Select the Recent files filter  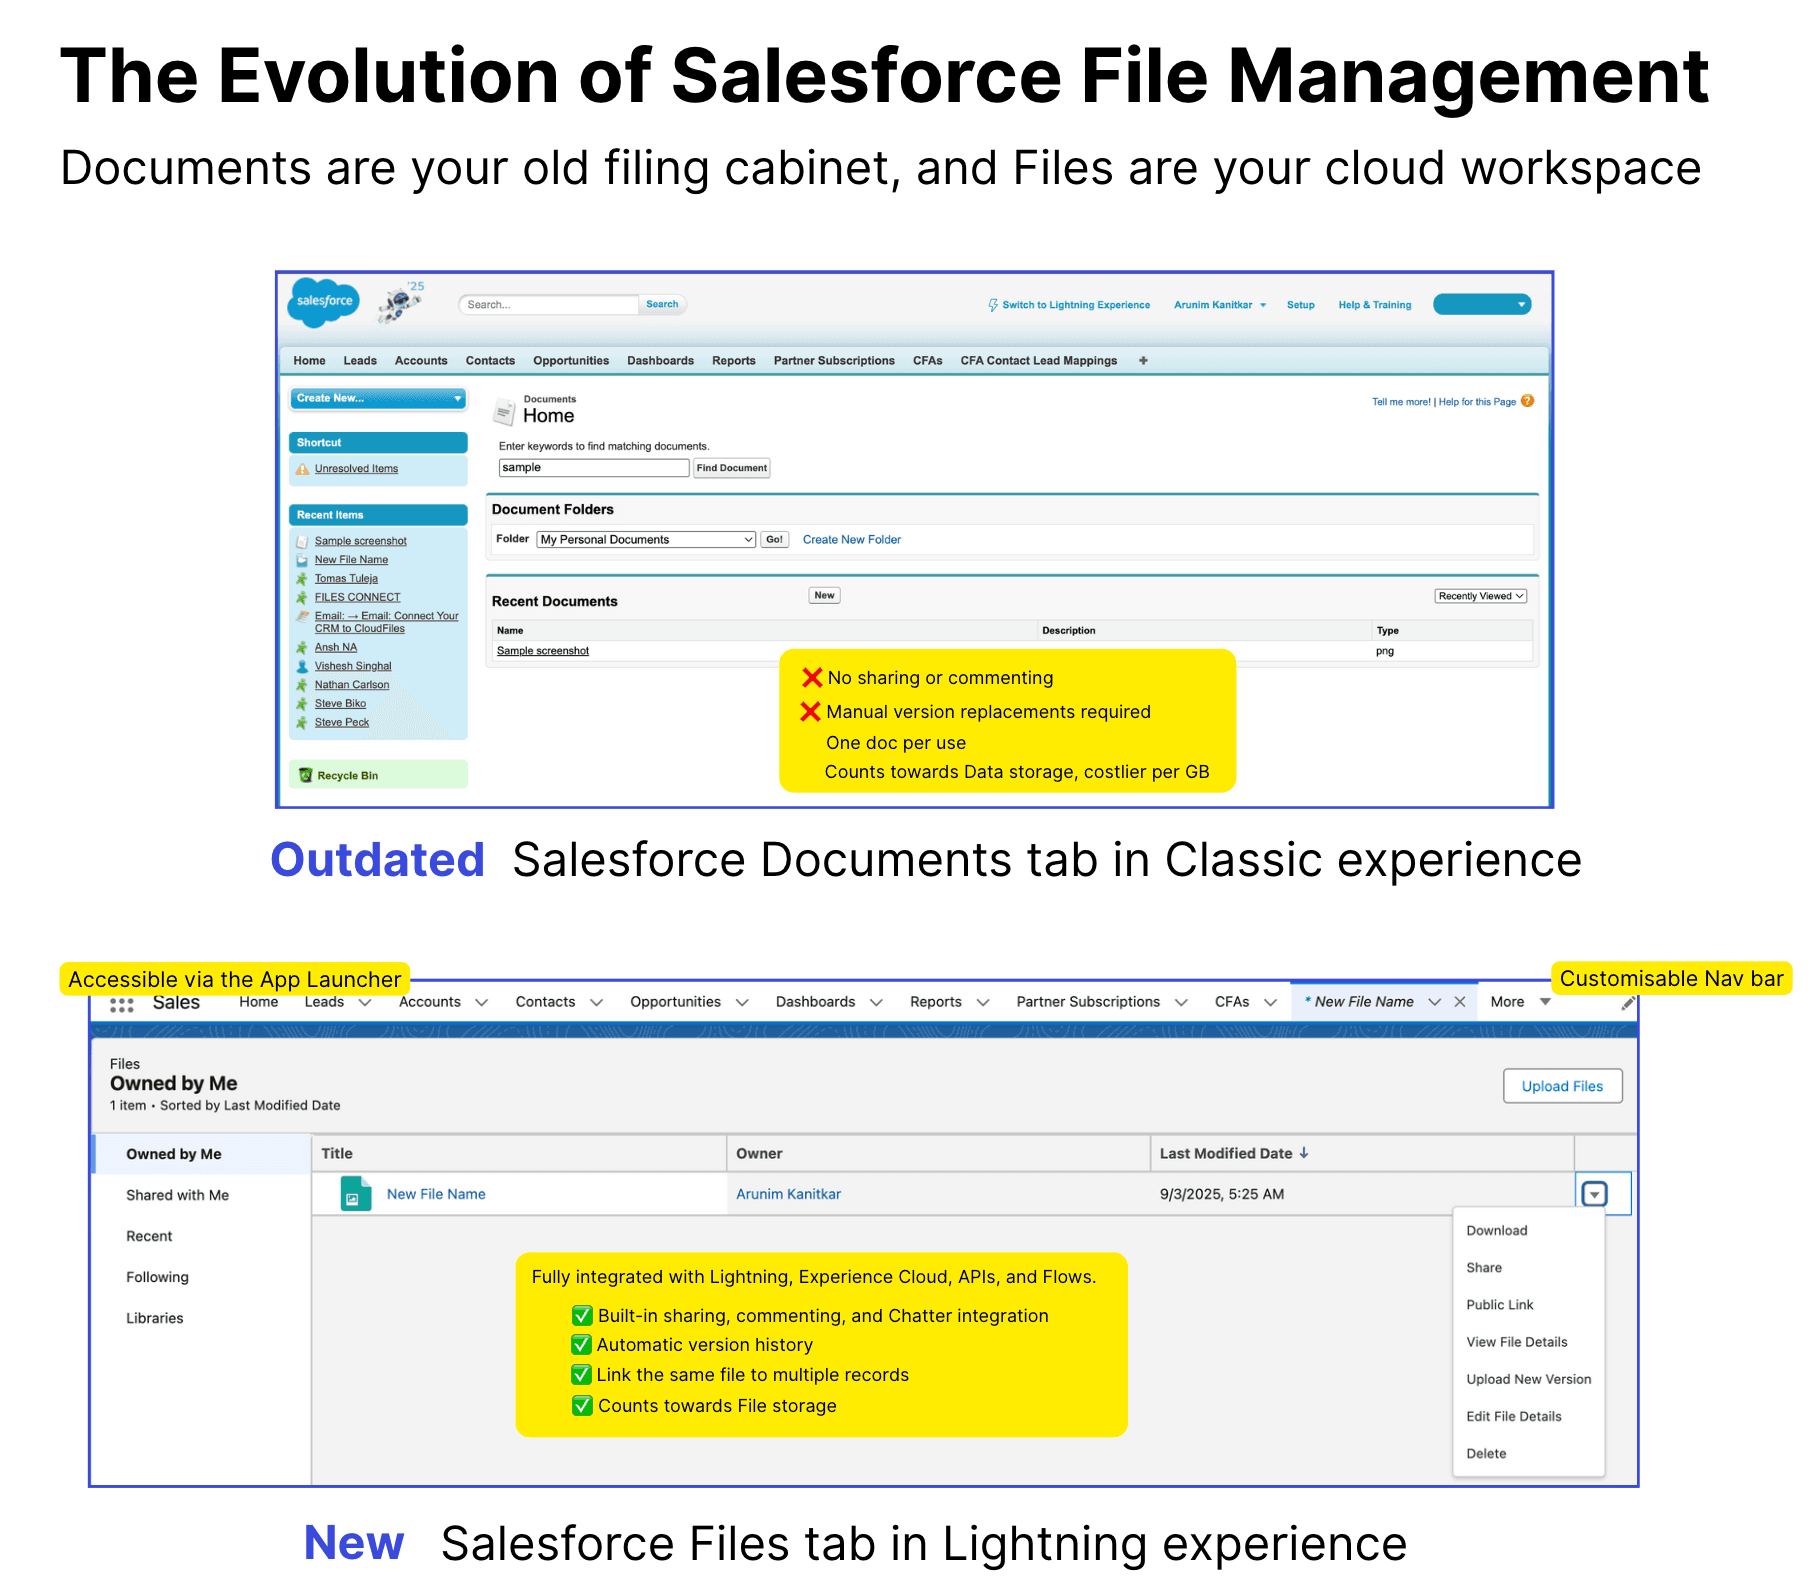click(149, 1236)
